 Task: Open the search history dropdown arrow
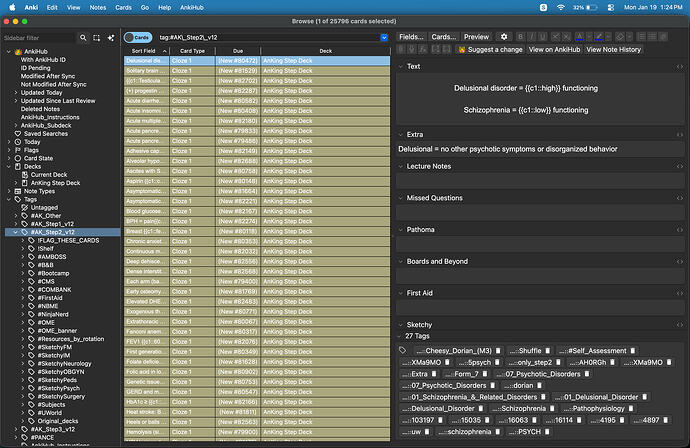[x=384, y=37]
